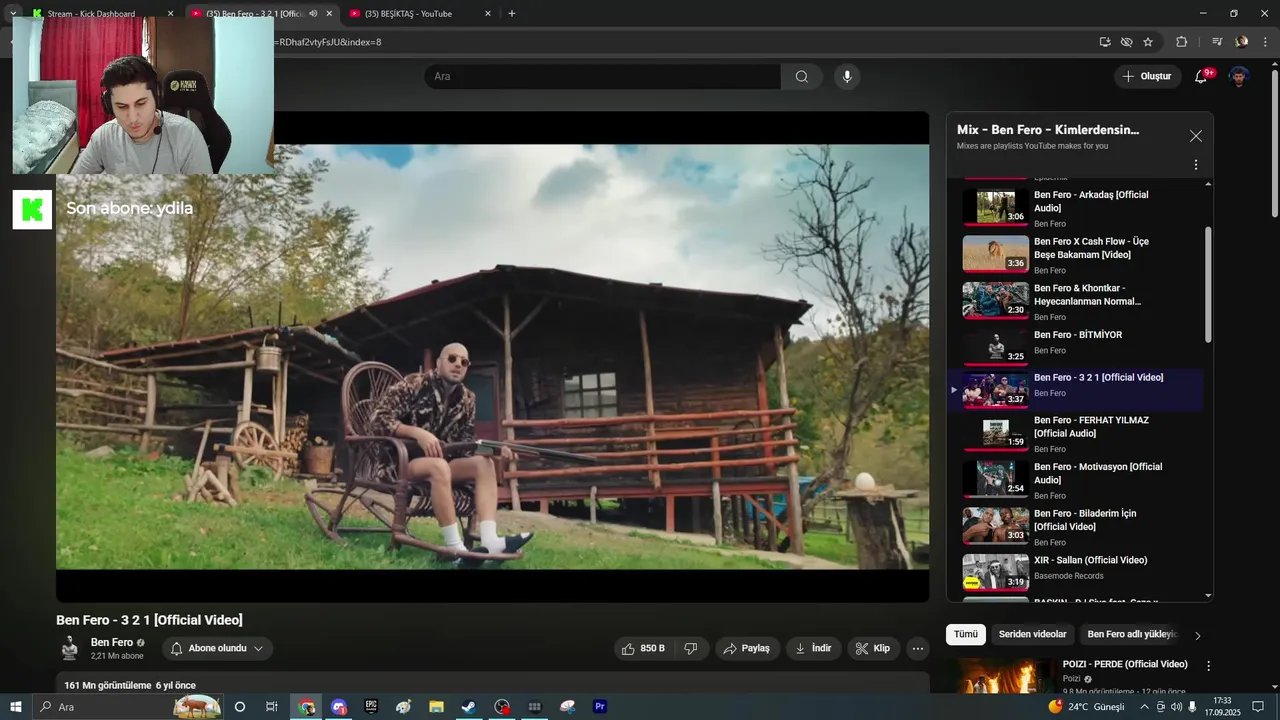Focus the YouTube Ara search field
The image size is (1280, 720).
(602, 77)
